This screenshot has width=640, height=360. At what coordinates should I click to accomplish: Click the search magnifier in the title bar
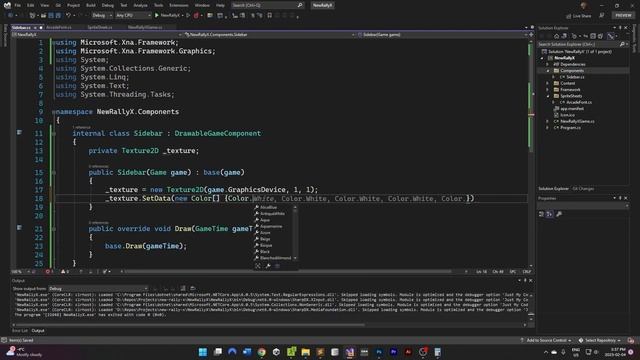pos(300,5)
